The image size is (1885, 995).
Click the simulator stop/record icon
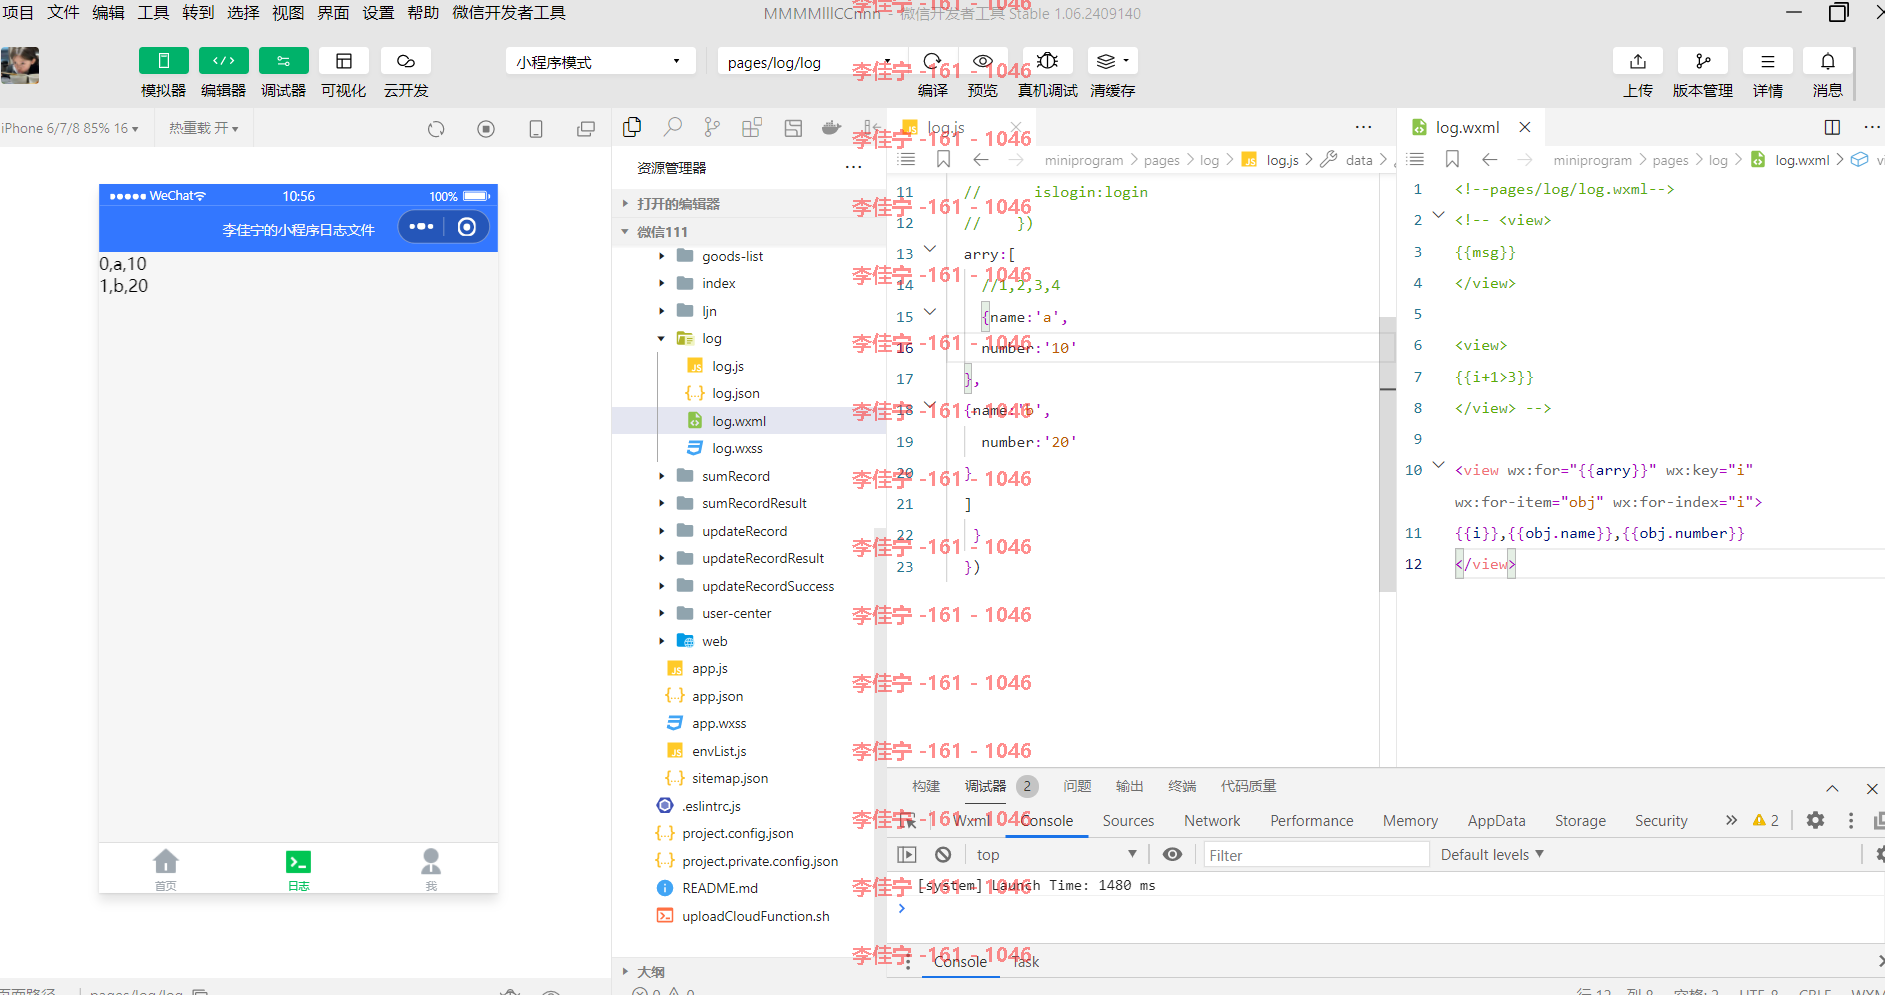(486, 129)
